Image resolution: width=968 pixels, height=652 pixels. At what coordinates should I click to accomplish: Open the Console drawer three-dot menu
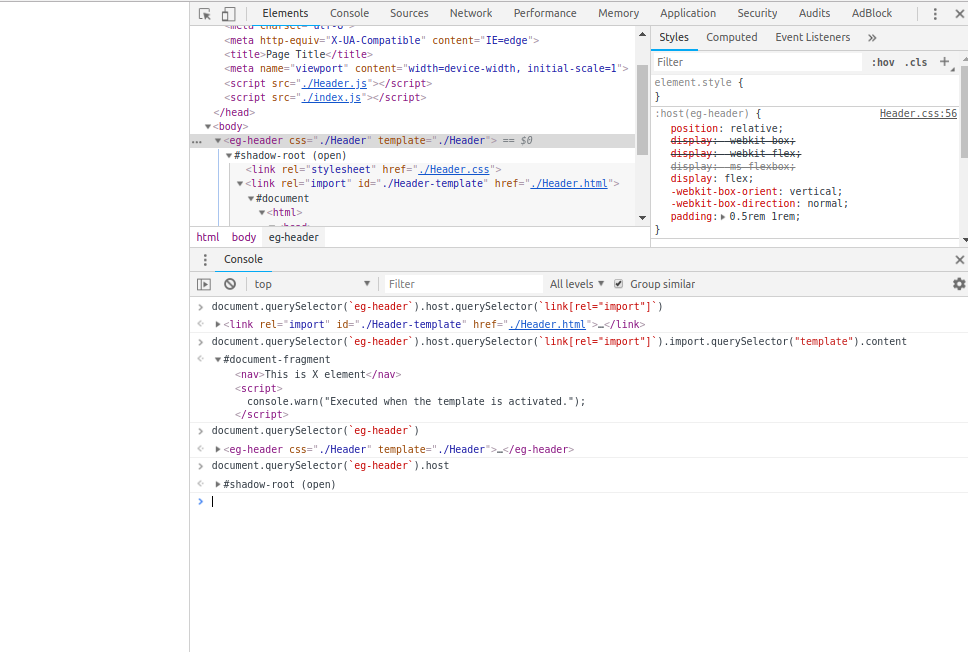(205, 260)
